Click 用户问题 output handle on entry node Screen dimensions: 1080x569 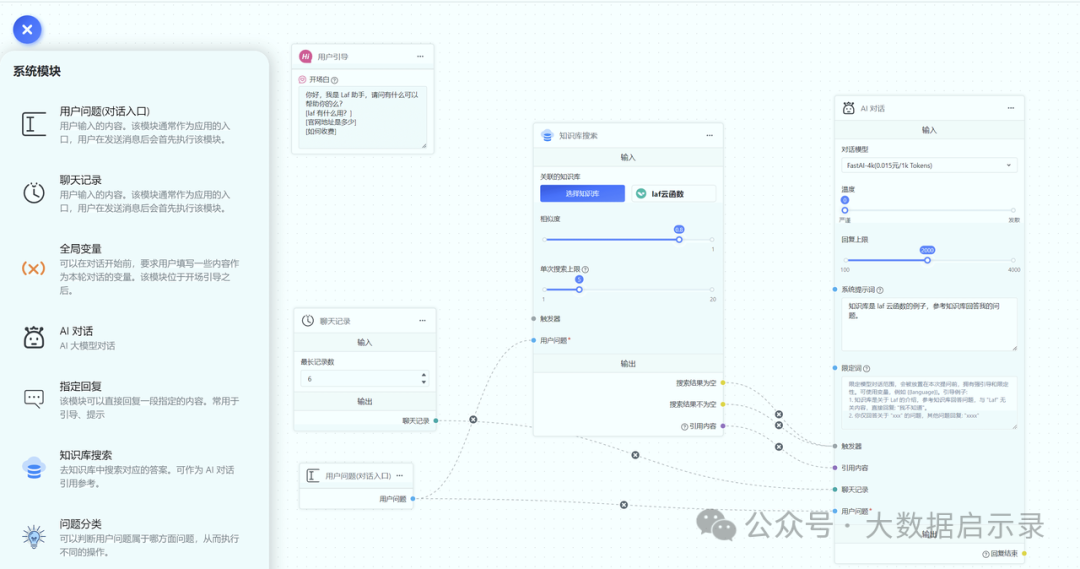(x=413, y=498)
